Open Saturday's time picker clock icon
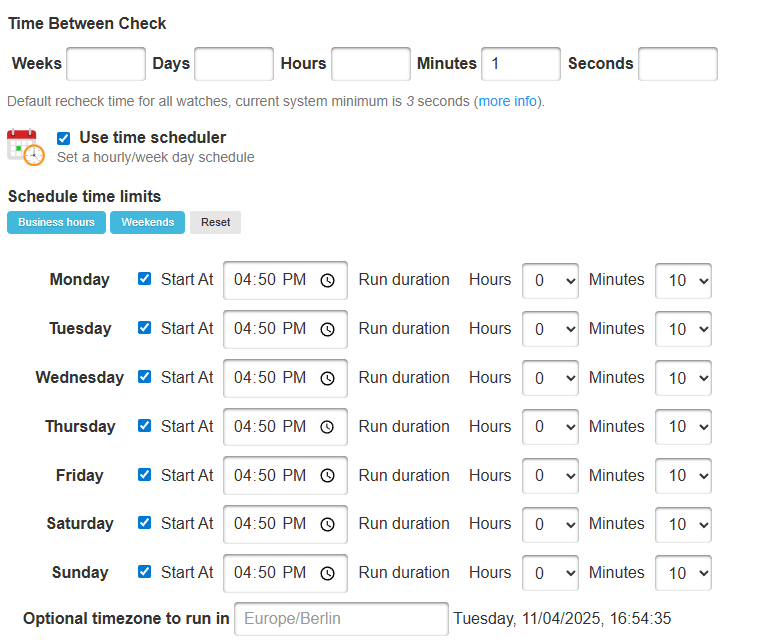The height and width of the screenshot is (644, 779). 327,524
